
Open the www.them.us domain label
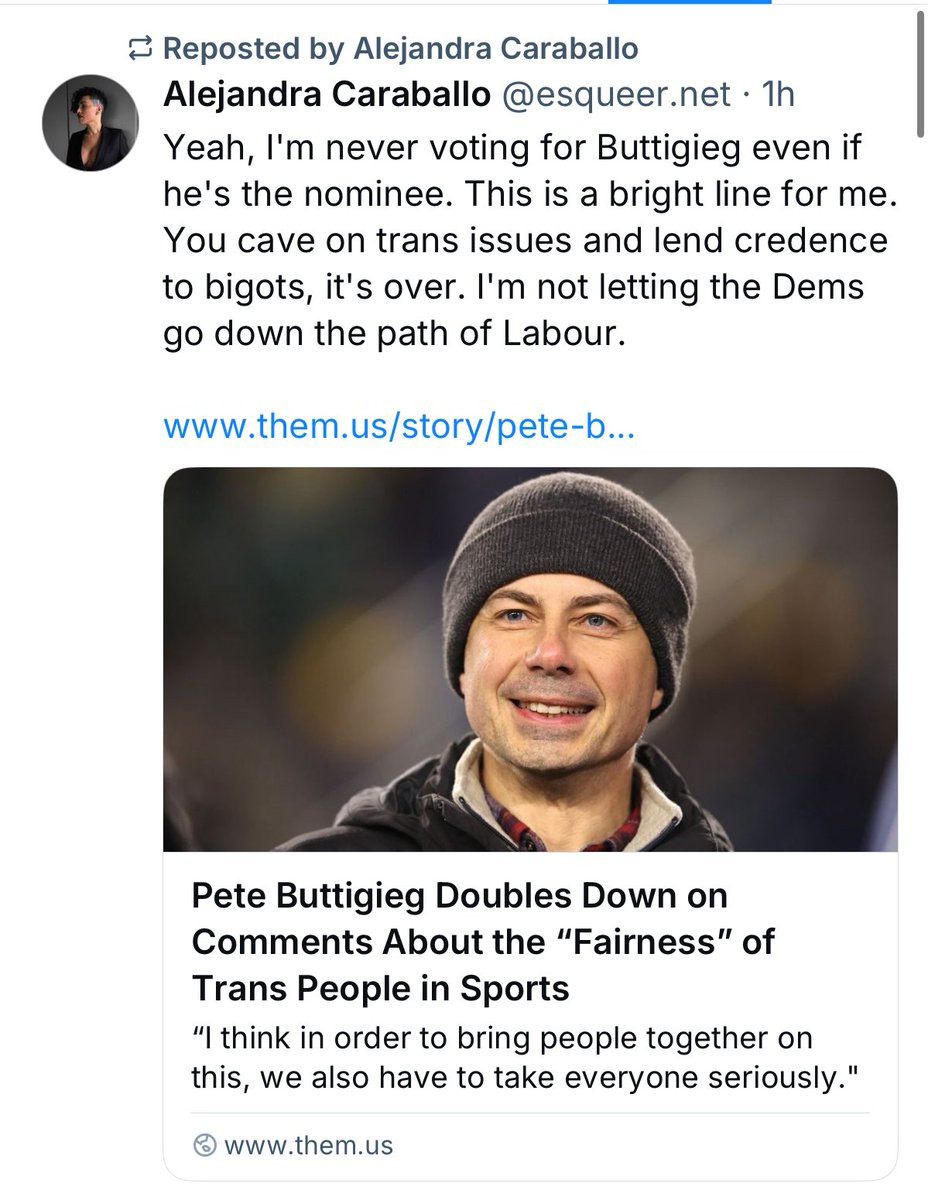tap(309, 1145)
